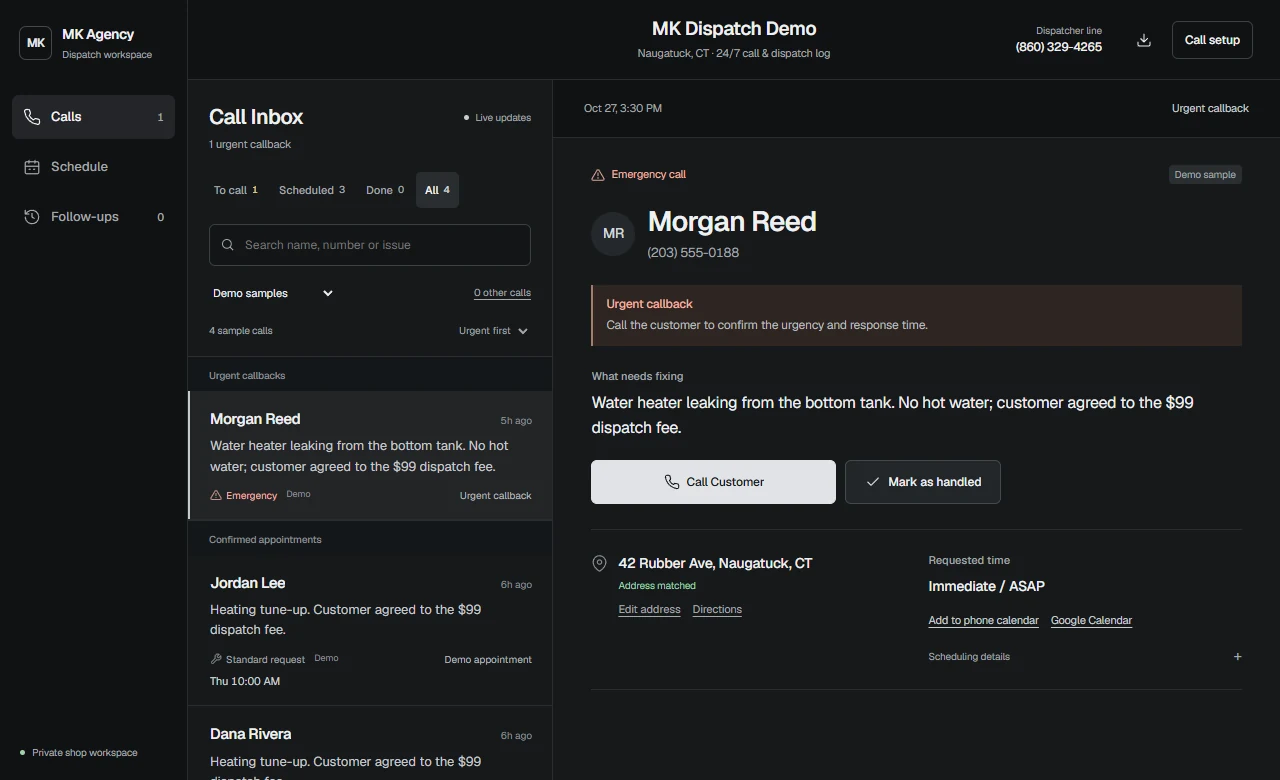This screenshot has height=780, width=1280.
Task: Click the 0 other calls link
Action: click(502, 293)
